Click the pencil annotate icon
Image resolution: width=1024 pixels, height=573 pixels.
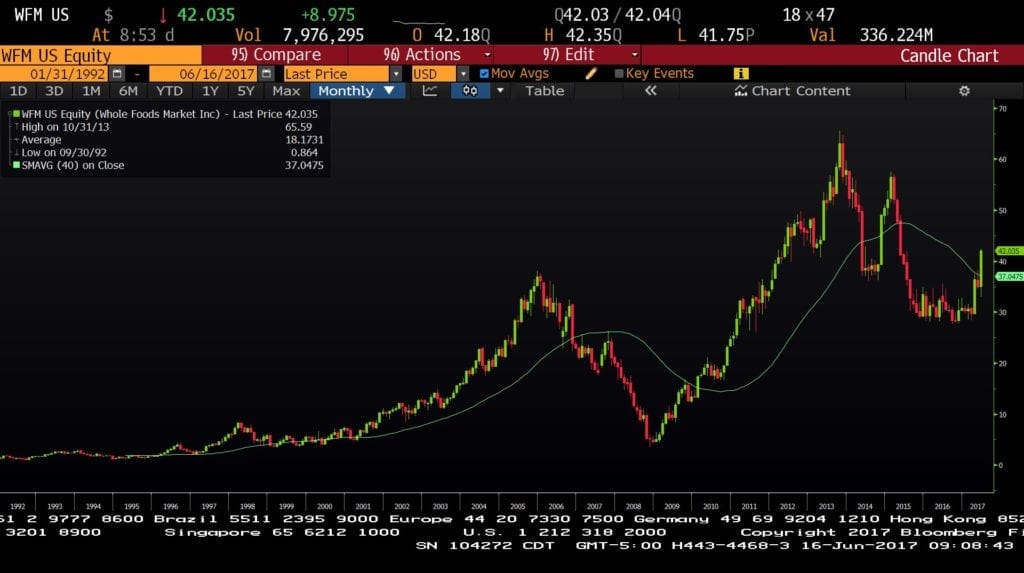[591, 74]
